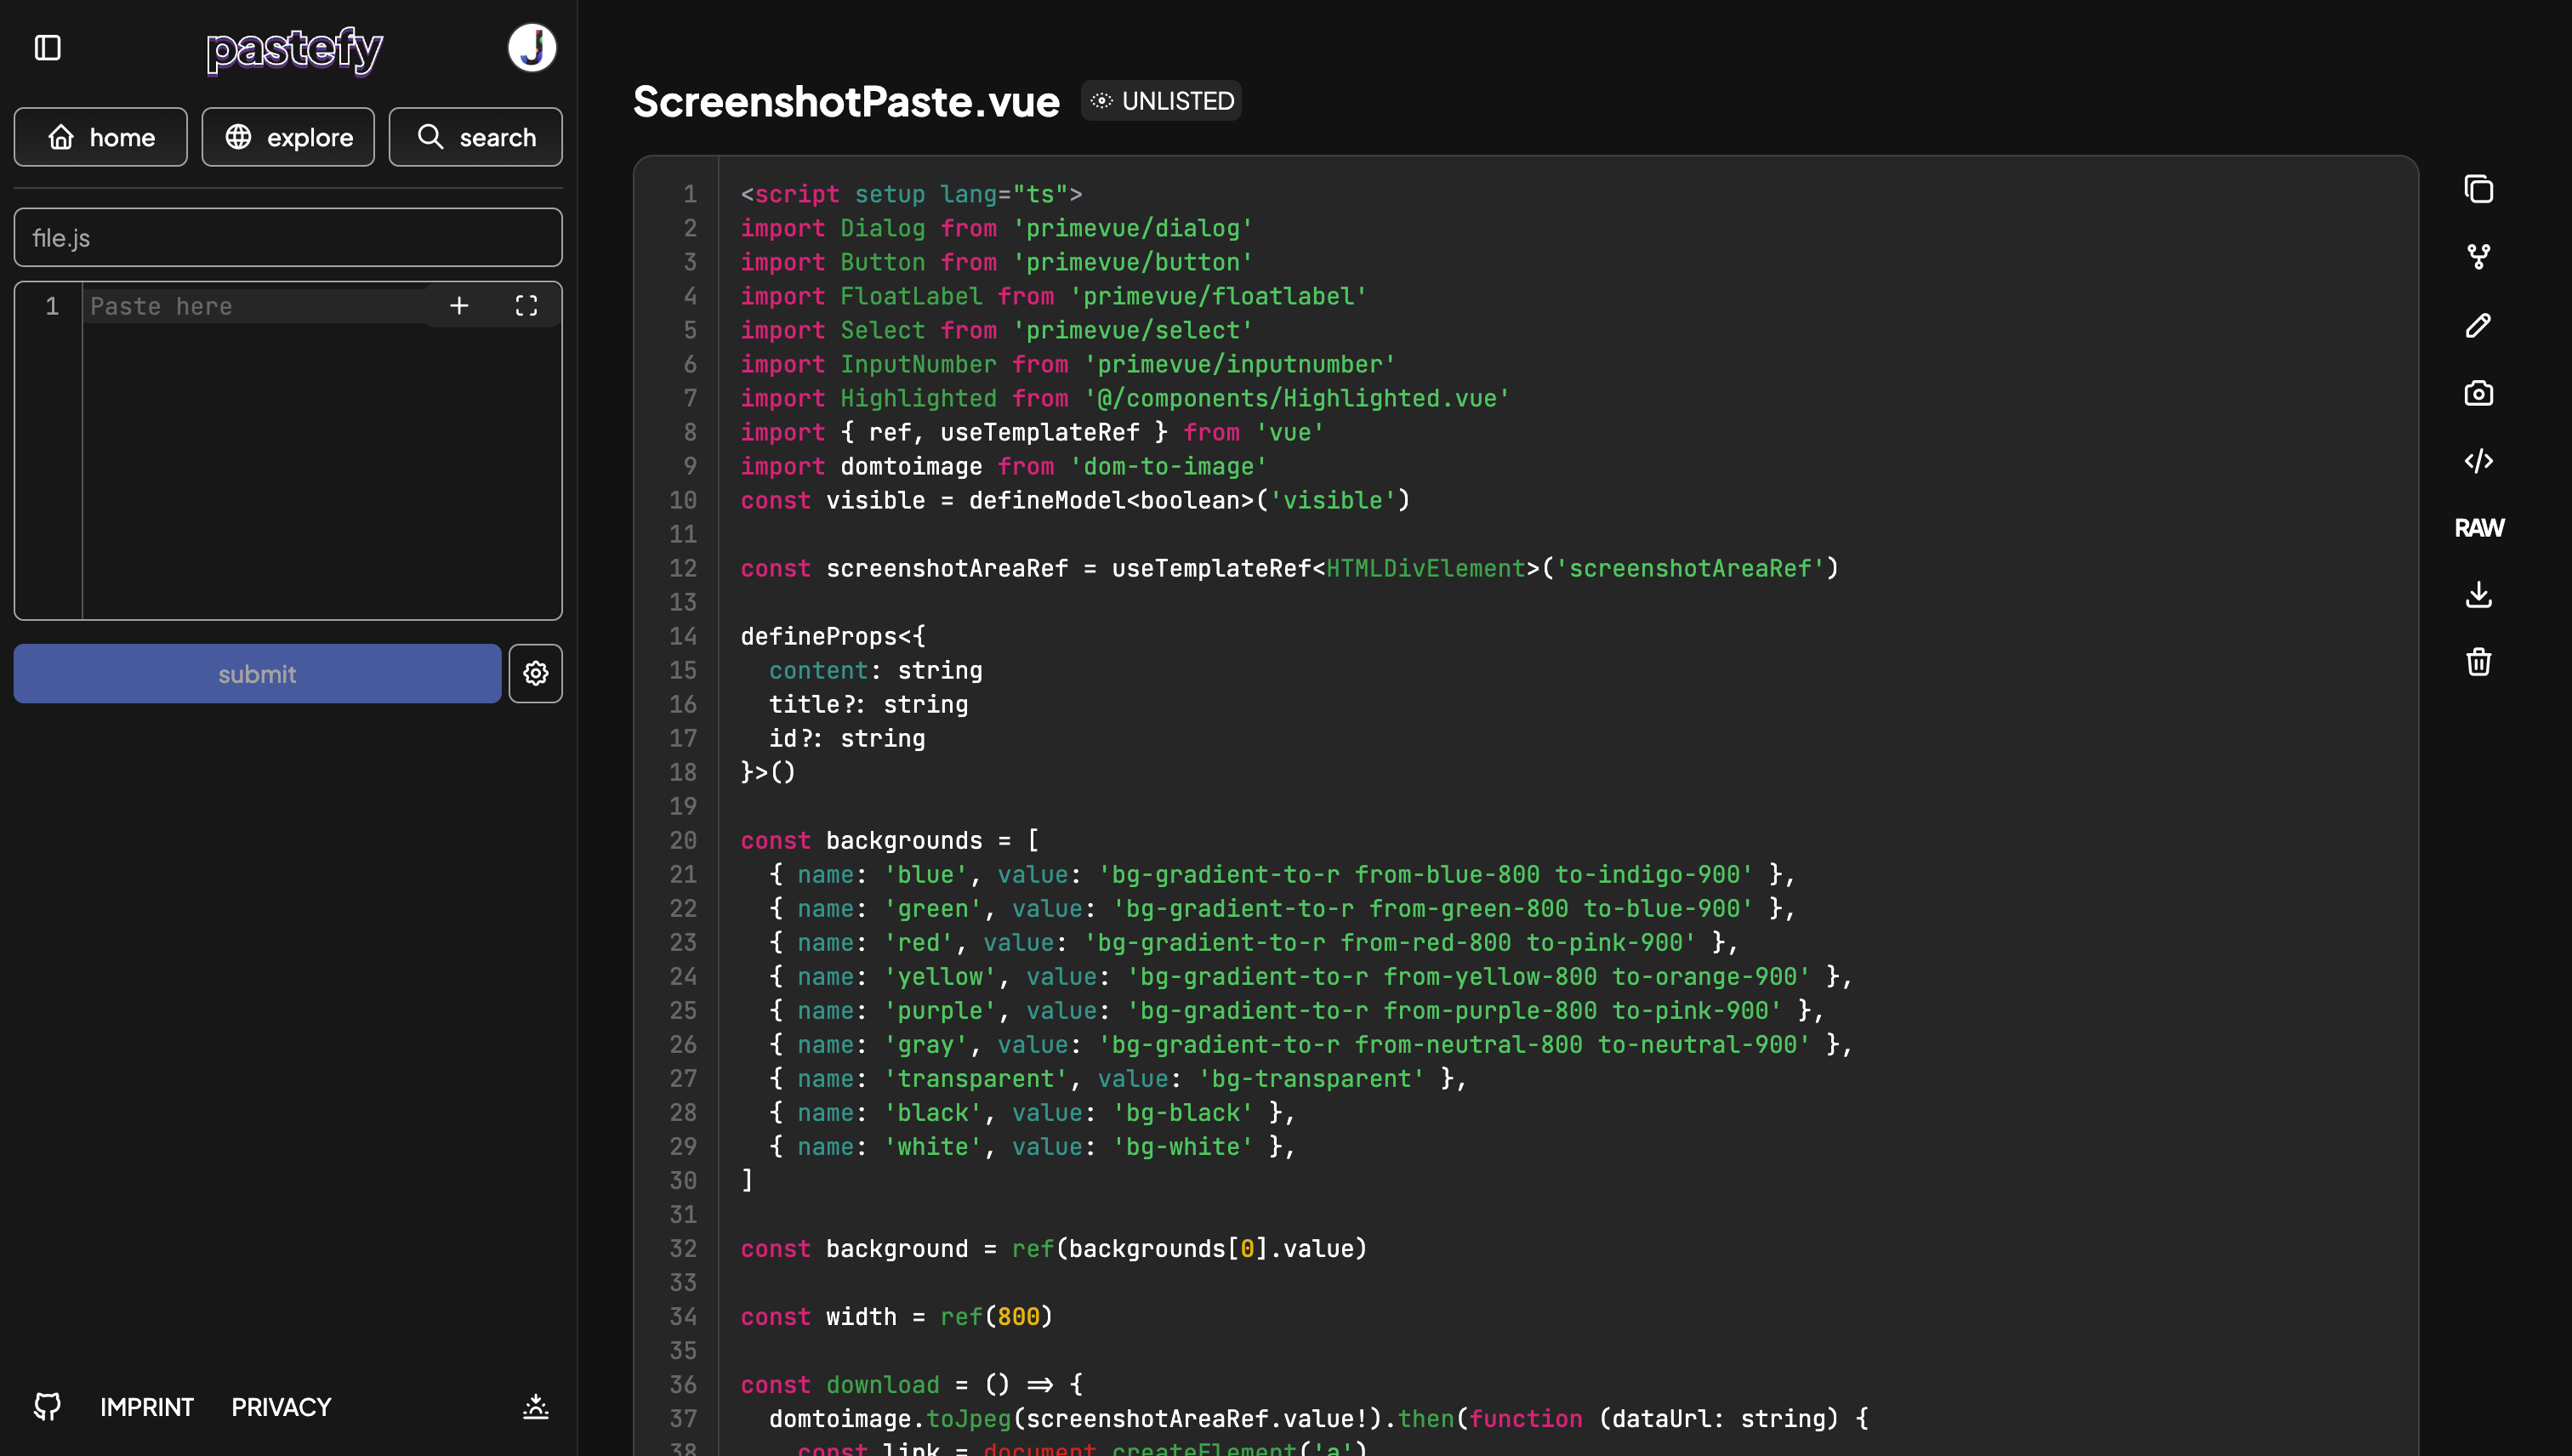Toggle the sidebar panel
Screen dimensions: 2572x1456
coord(48,48)
